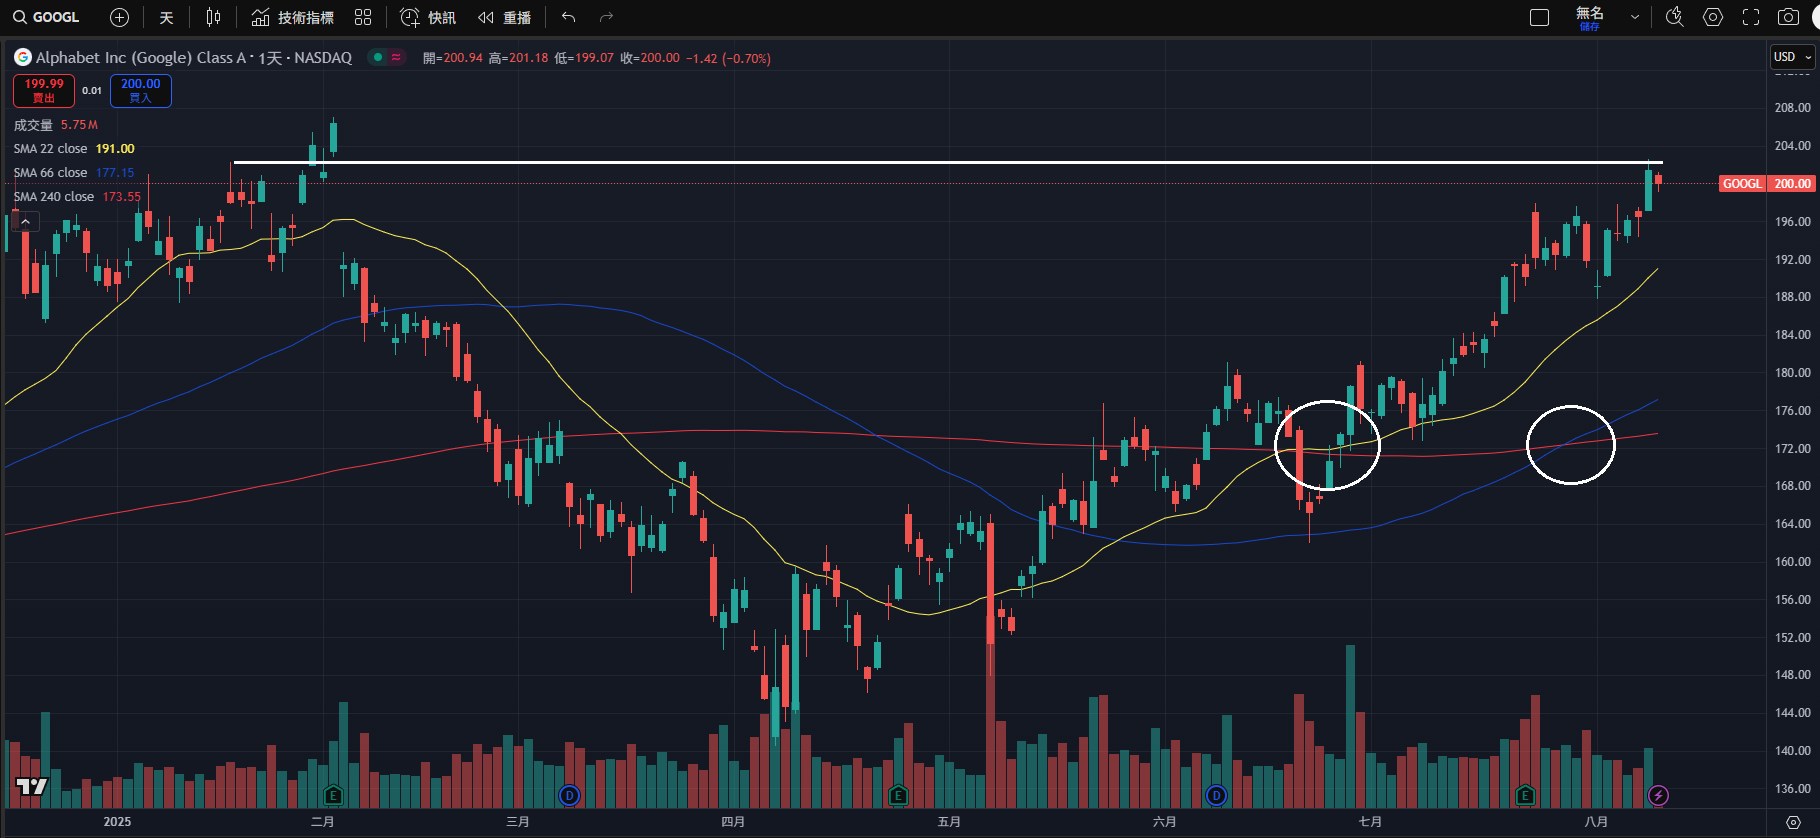The height and width of the screenshot is (838, 1820).
Task: Create an alert with 快訊 button
Action: point(428,17)
